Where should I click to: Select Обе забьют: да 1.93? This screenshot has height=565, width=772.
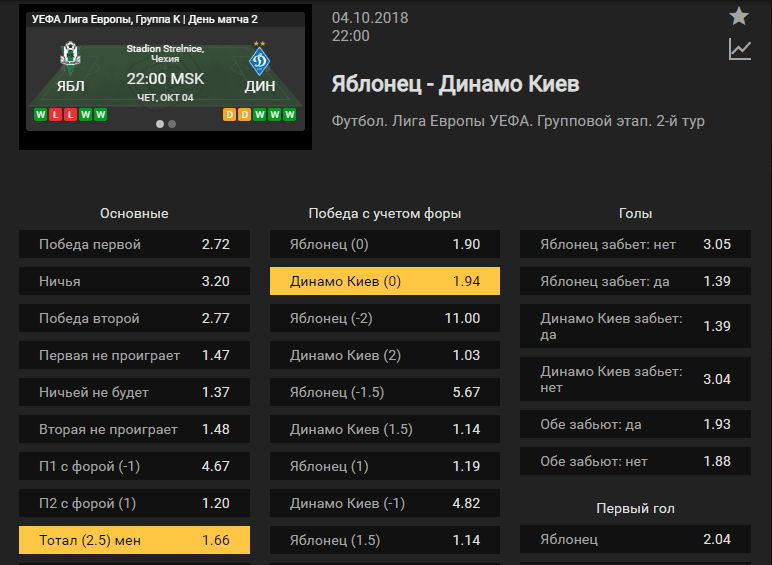(x=636, y=424)
